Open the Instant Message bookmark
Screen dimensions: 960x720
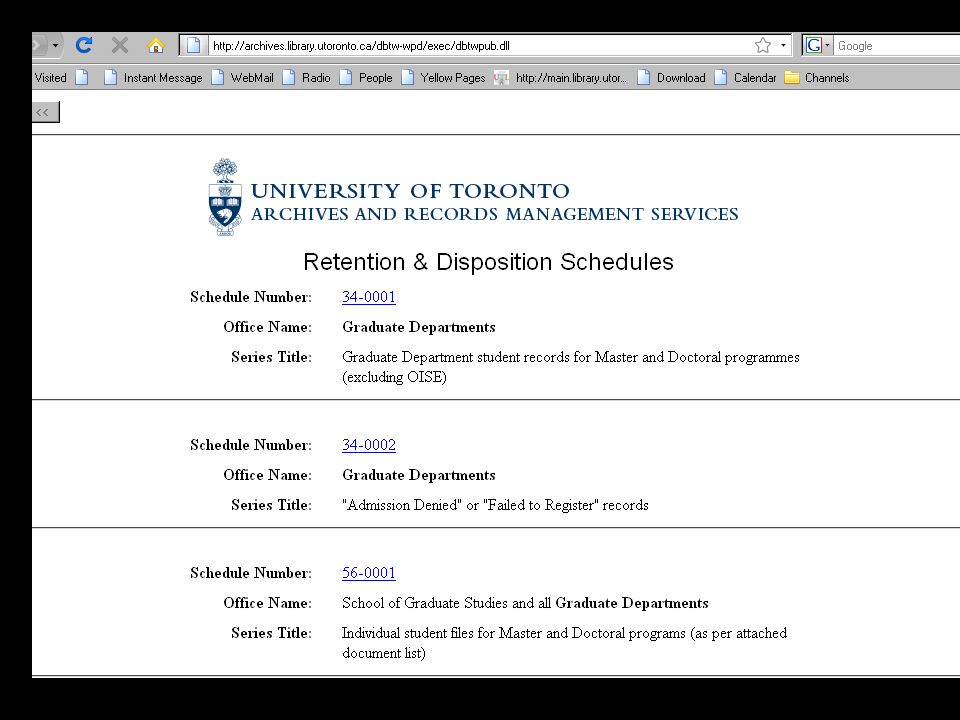pyautogui.click(x=153, y=78)
